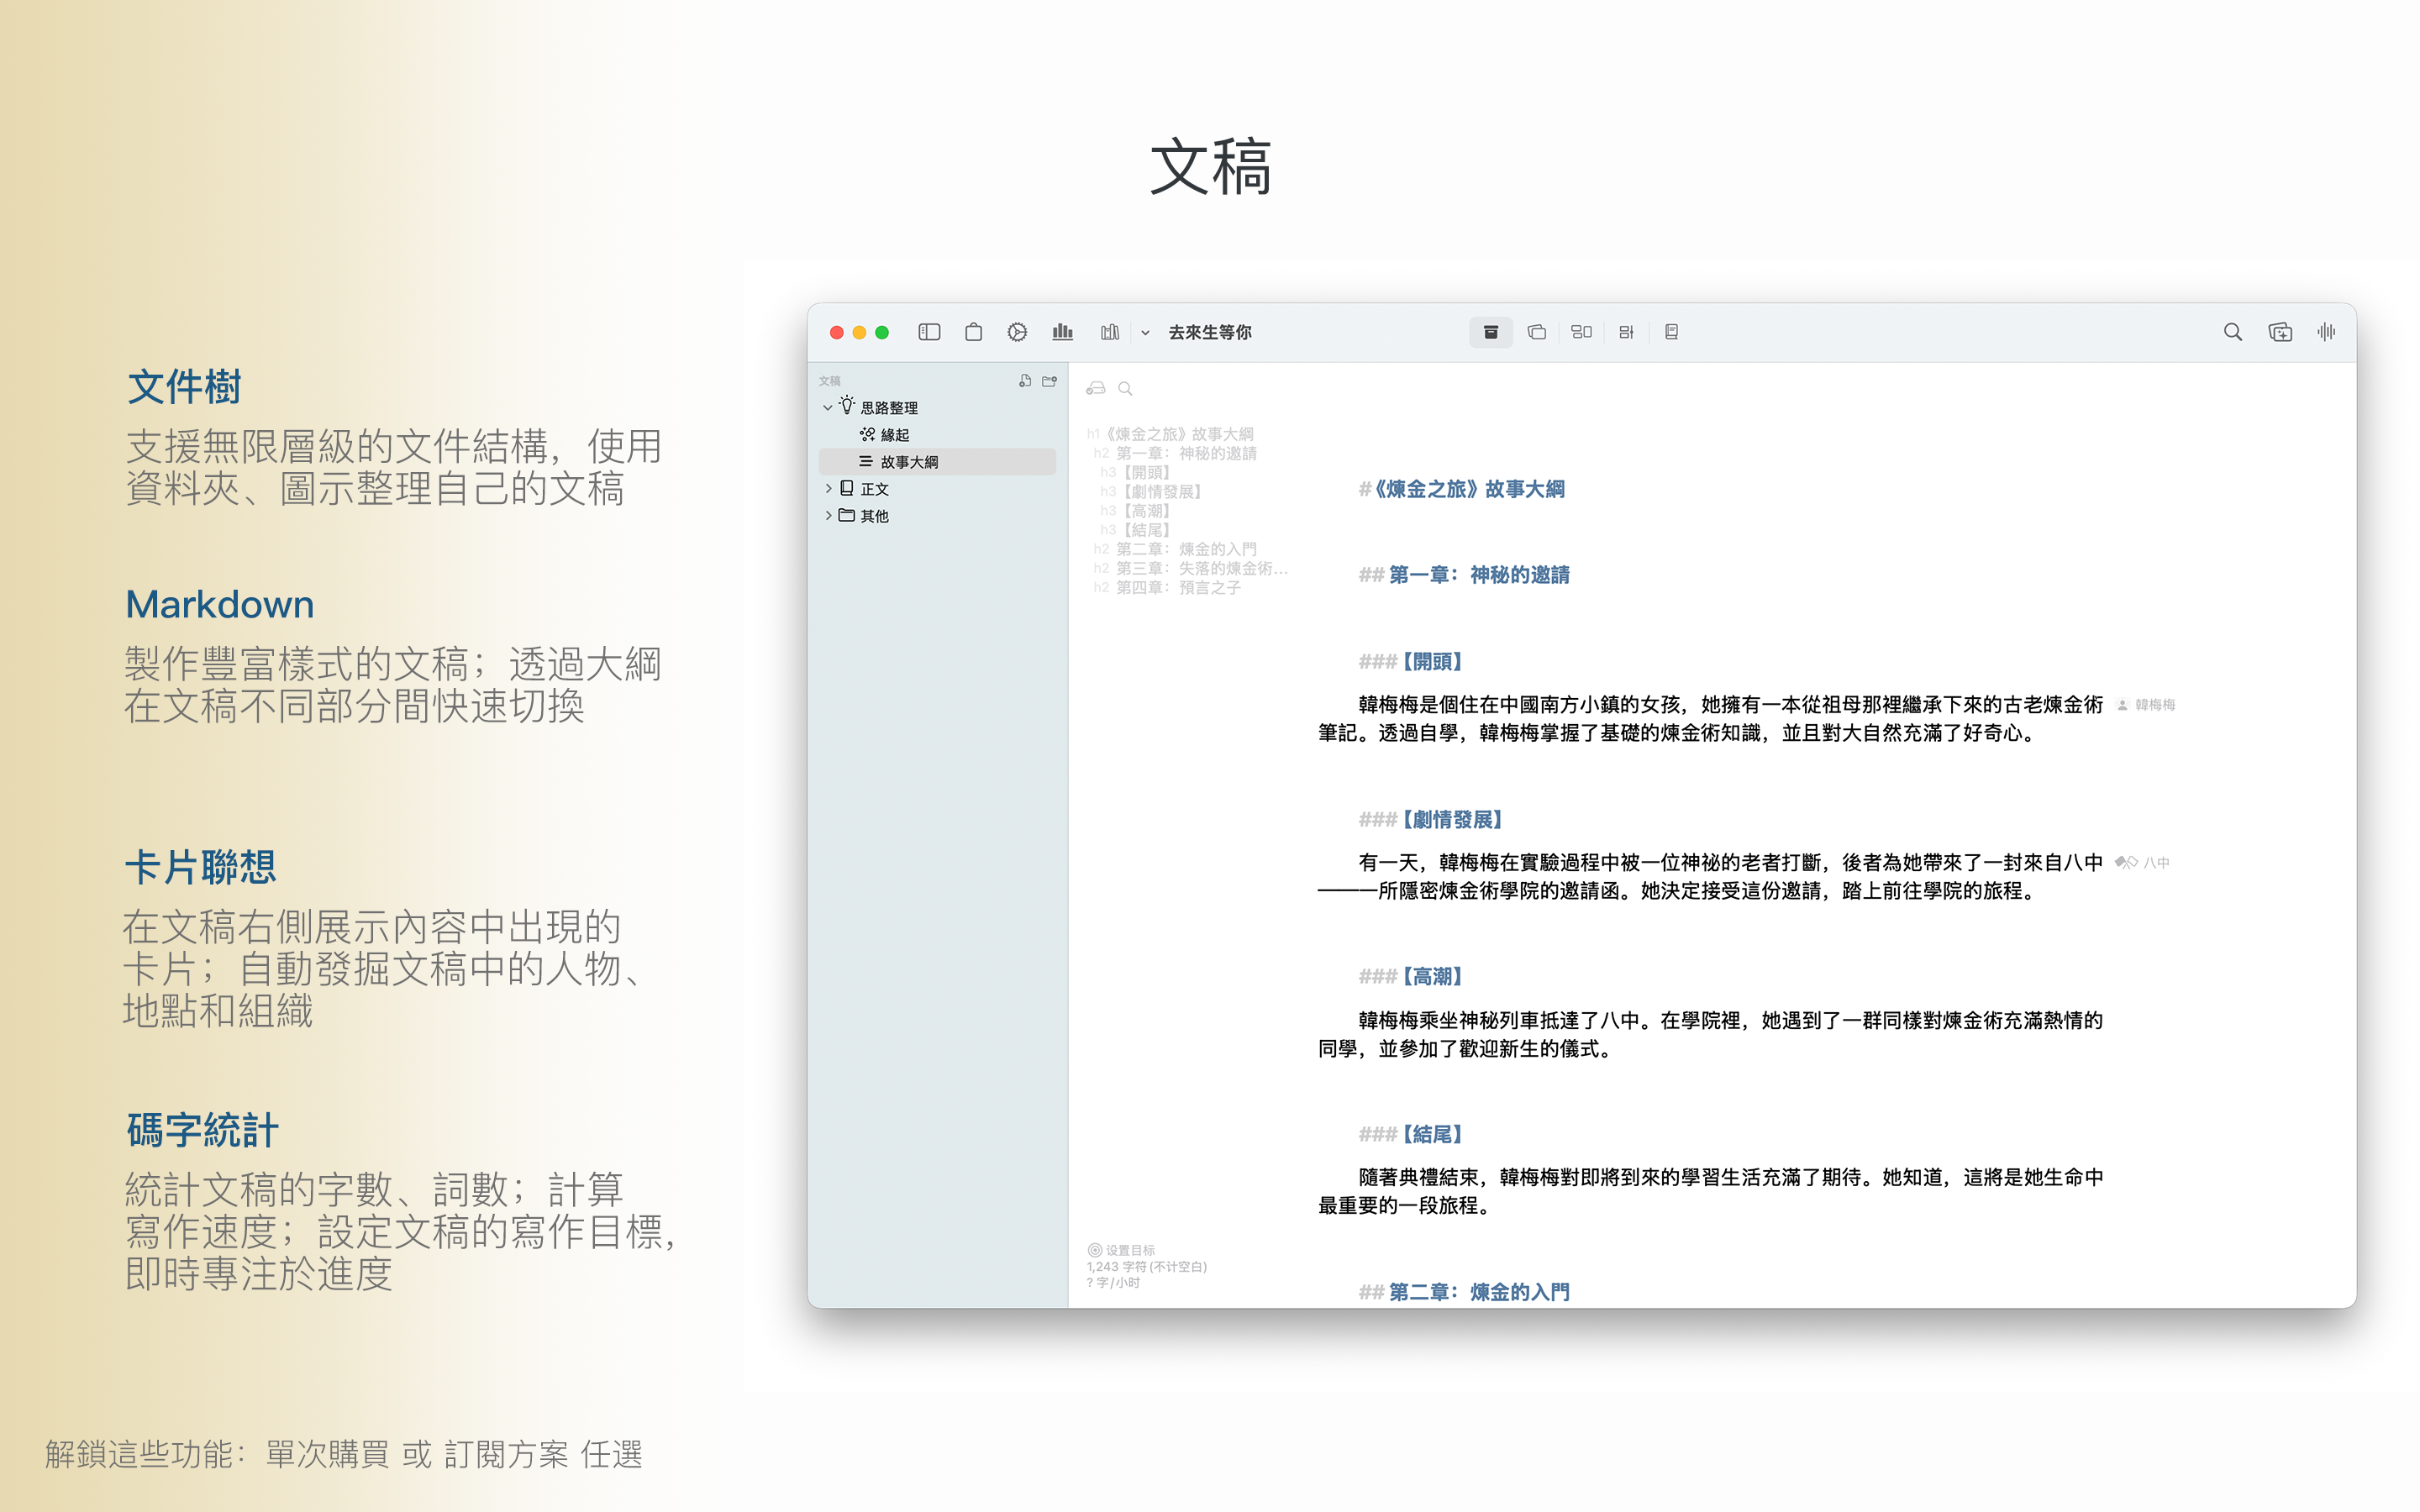Switch to the book notebook view
Screen dimensions: 2420x1512
[x=1671, y=332]
